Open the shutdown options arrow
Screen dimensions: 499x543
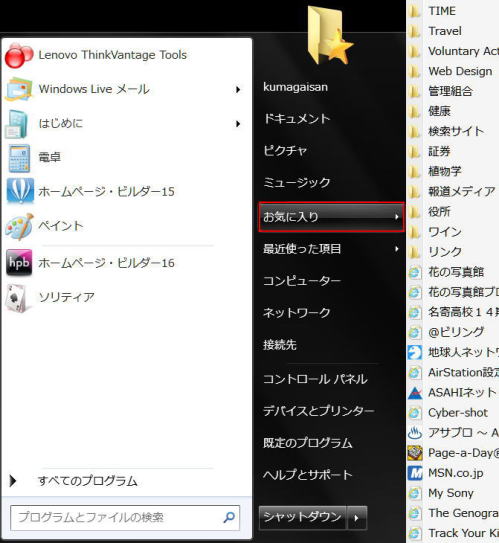(x=357, y=518)
